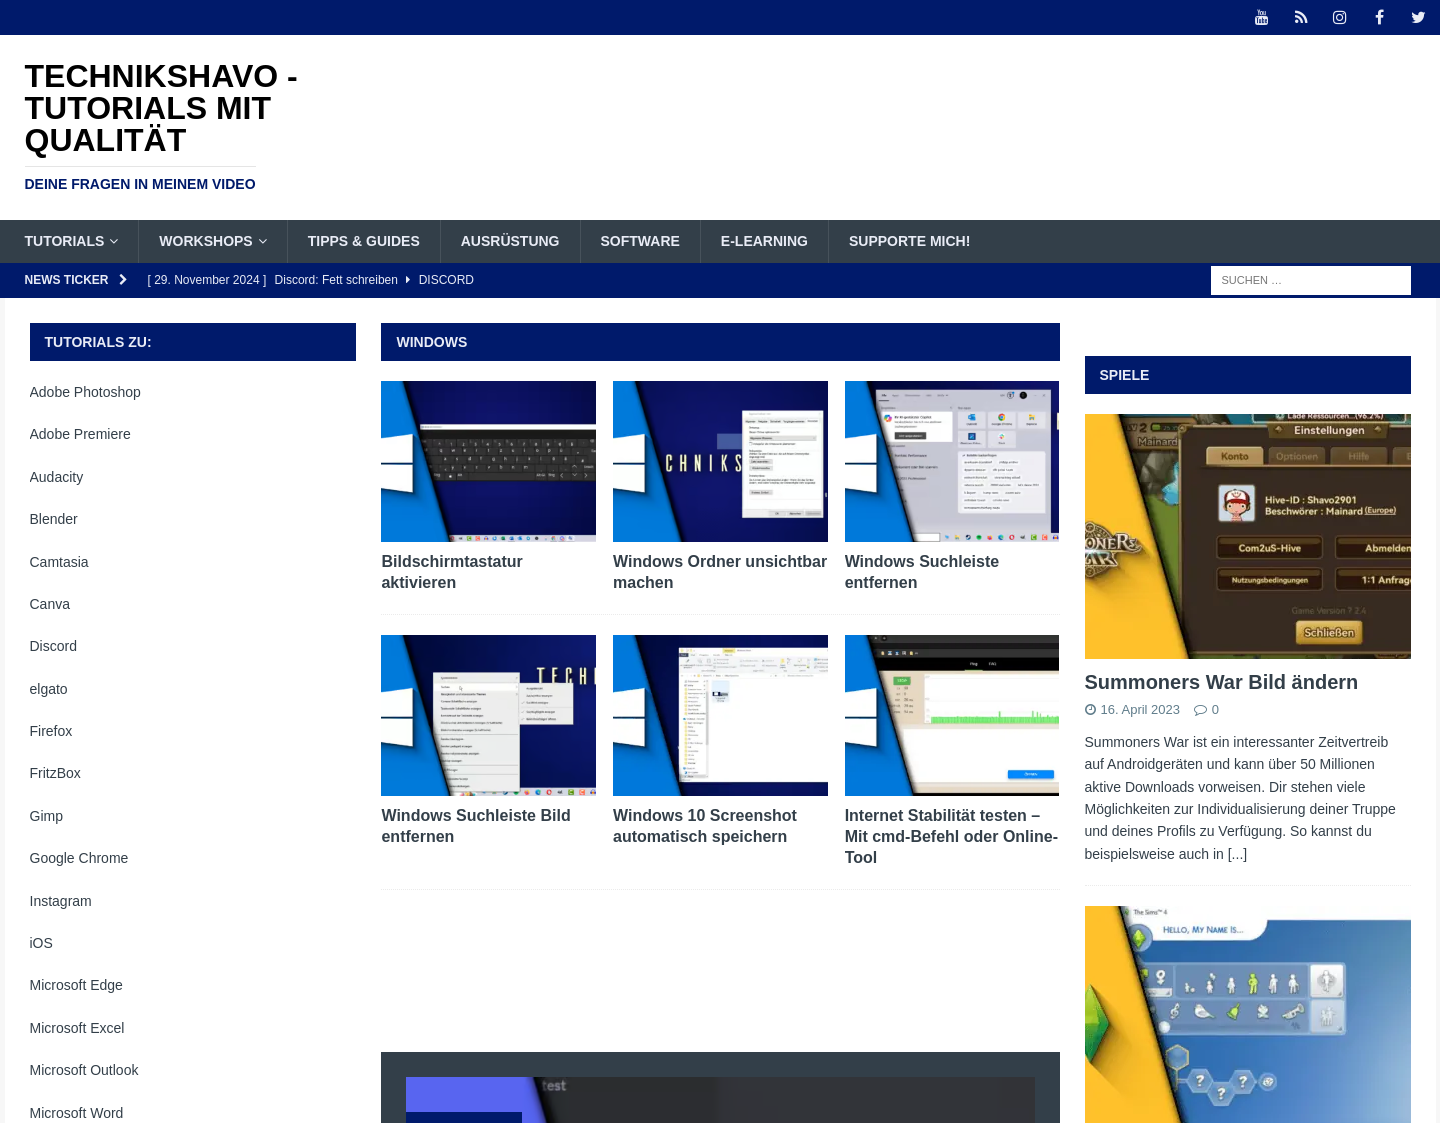Open the E-Learning menu item
The width and height of the screenshot is (1440, 1123).
[764, 241]
